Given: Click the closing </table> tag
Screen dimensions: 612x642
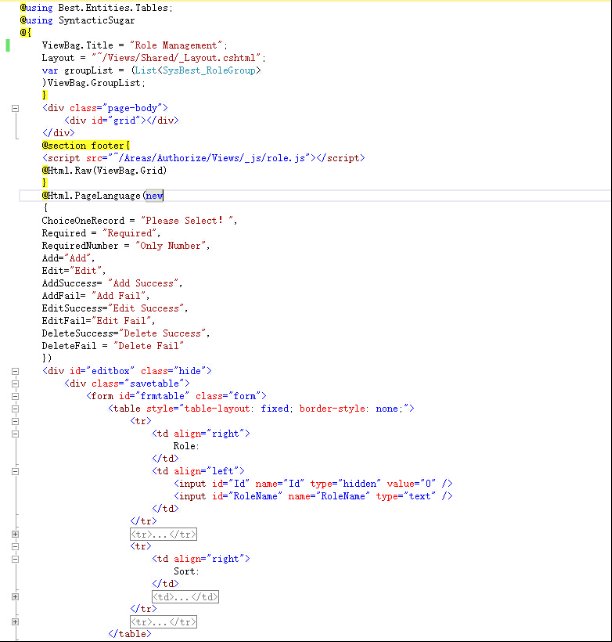Looking at the screenshot, I should coord(130,634).
